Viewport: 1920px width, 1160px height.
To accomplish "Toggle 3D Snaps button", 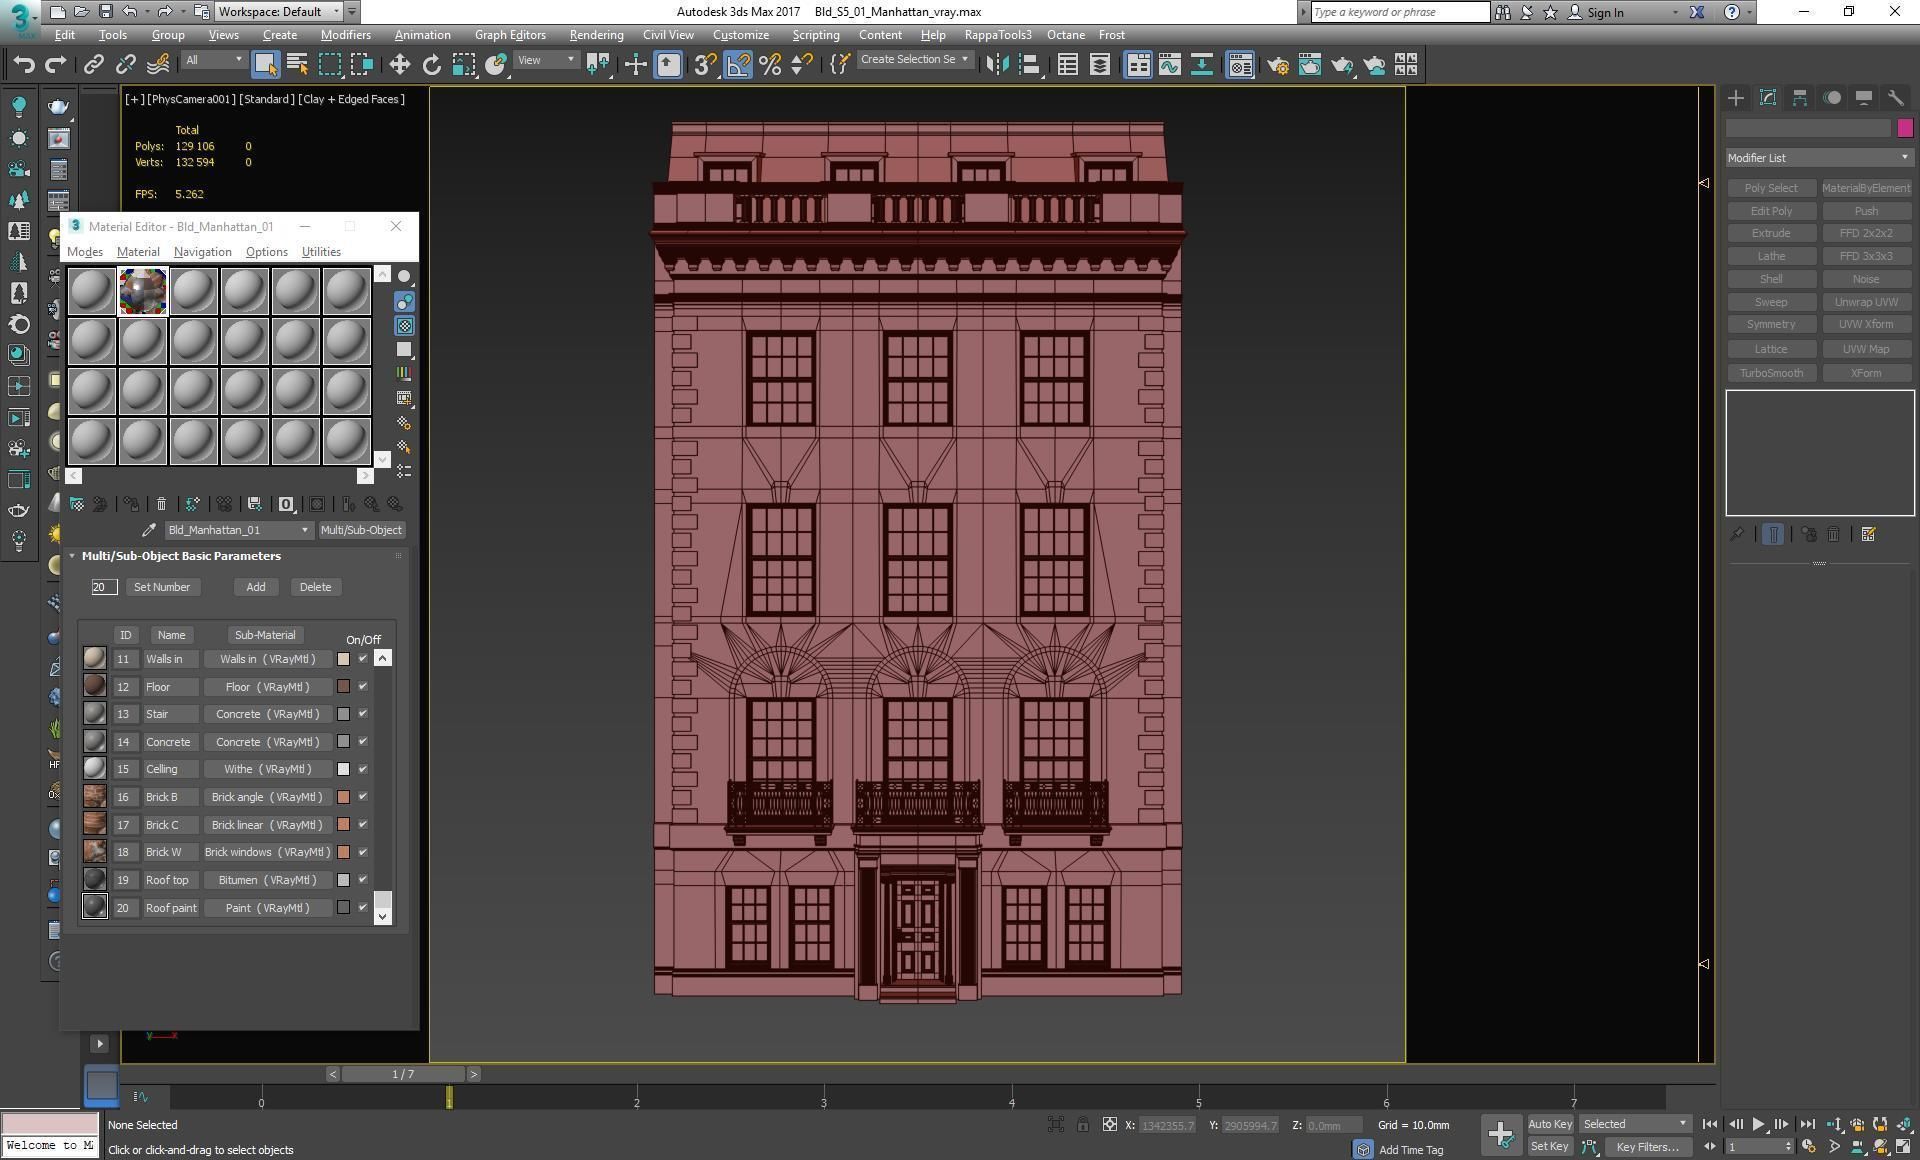I will pos(704,65).
